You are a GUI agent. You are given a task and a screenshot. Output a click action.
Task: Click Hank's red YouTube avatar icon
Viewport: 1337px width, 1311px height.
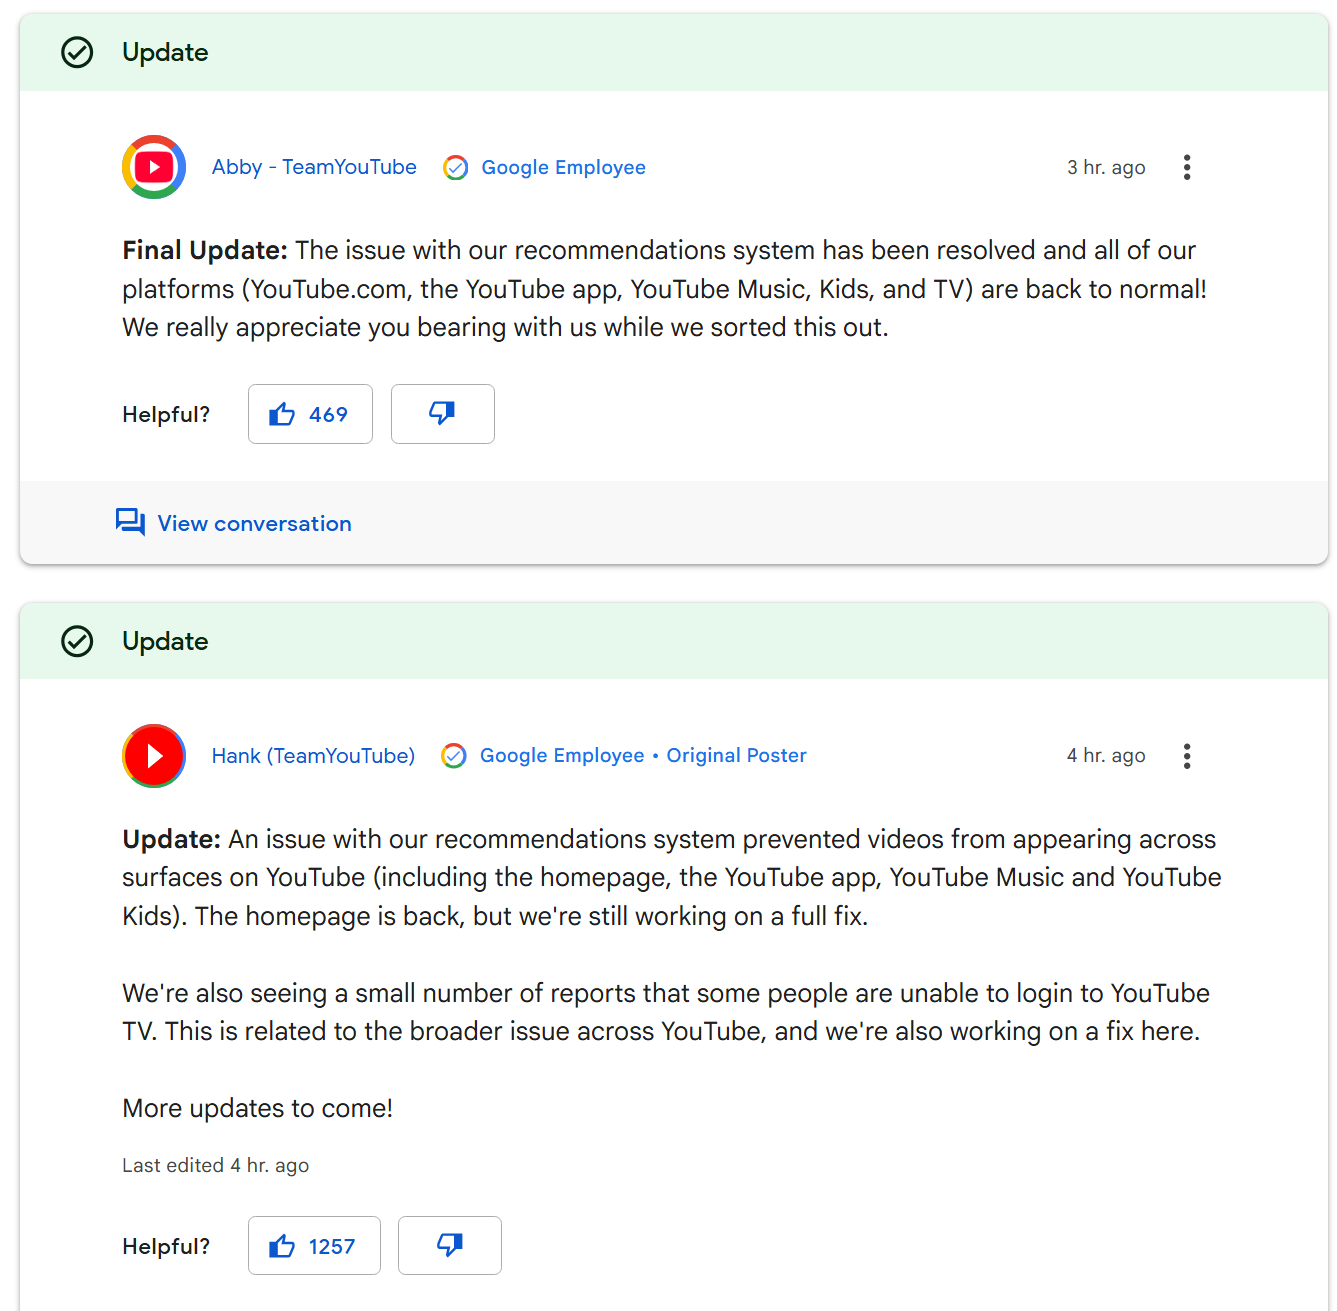coord(154,756)
